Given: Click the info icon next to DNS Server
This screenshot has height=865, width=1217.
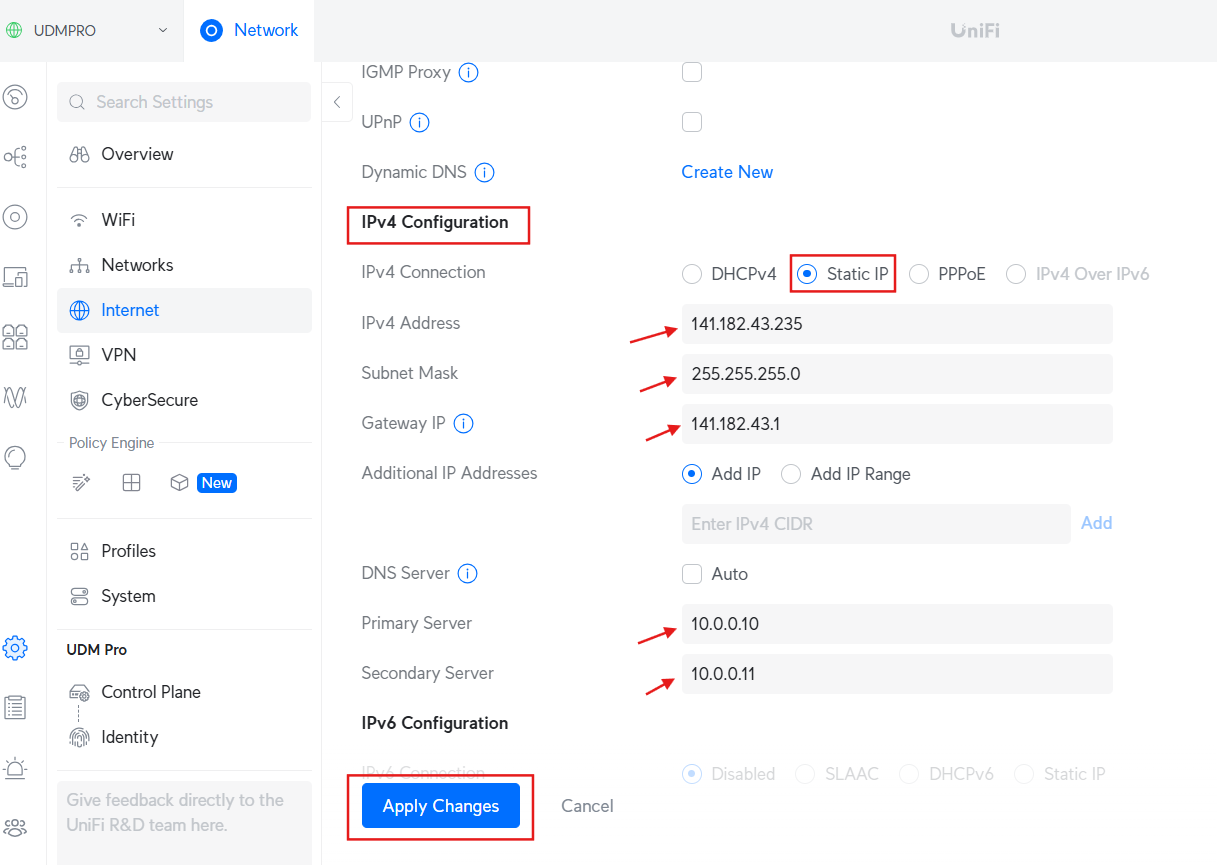Looking at the screenshot, I should click(467, 573).
